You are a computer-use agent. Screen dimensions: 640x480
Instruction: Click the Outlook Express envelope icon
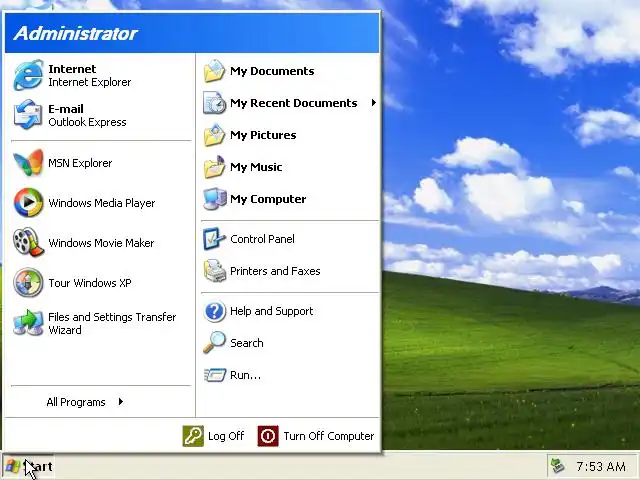point(28,115)
